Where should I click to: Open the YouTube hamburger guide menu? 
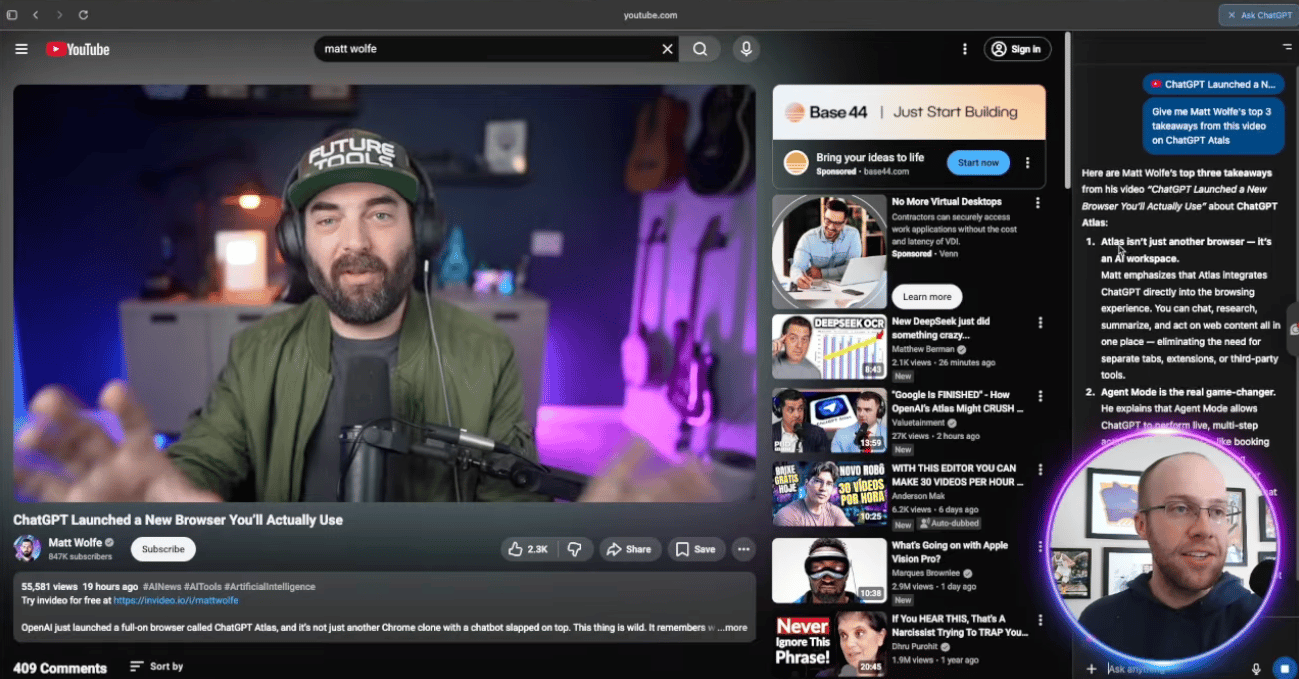(21, 49)
